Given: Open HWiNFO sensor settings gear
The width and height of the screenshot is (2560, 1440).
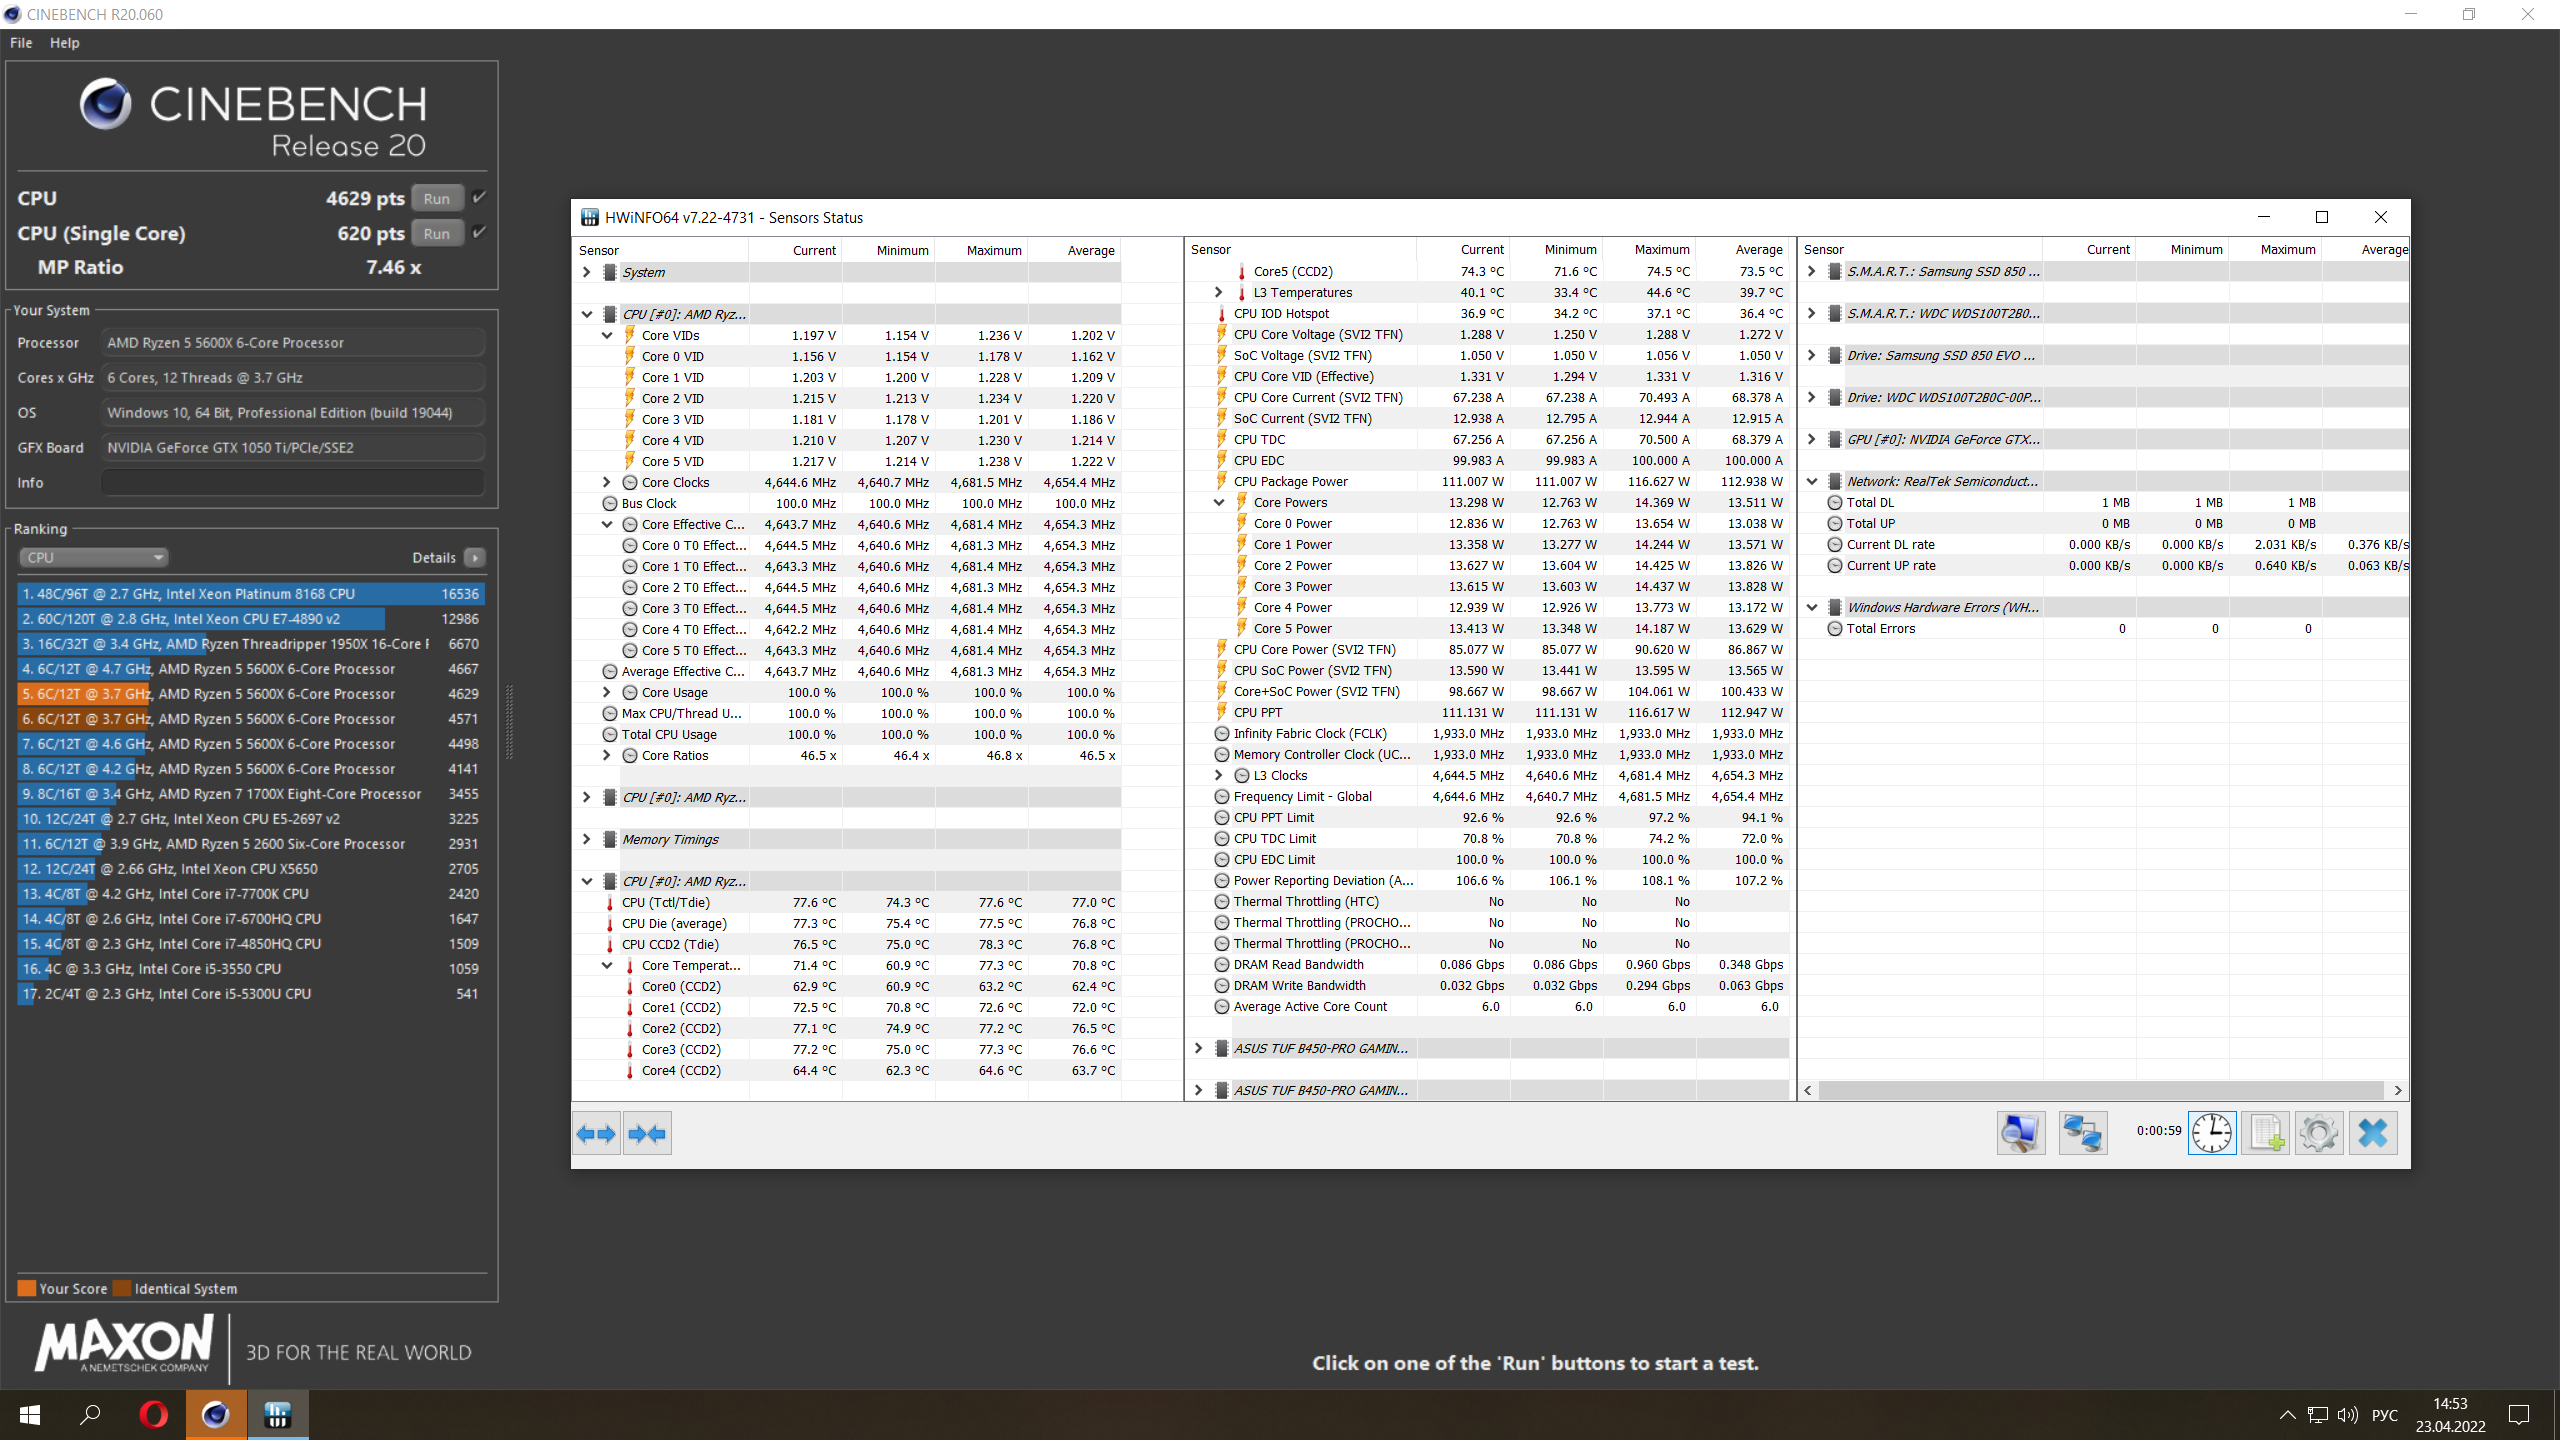Looking at the screenshot, I should coord(2318,1133).
